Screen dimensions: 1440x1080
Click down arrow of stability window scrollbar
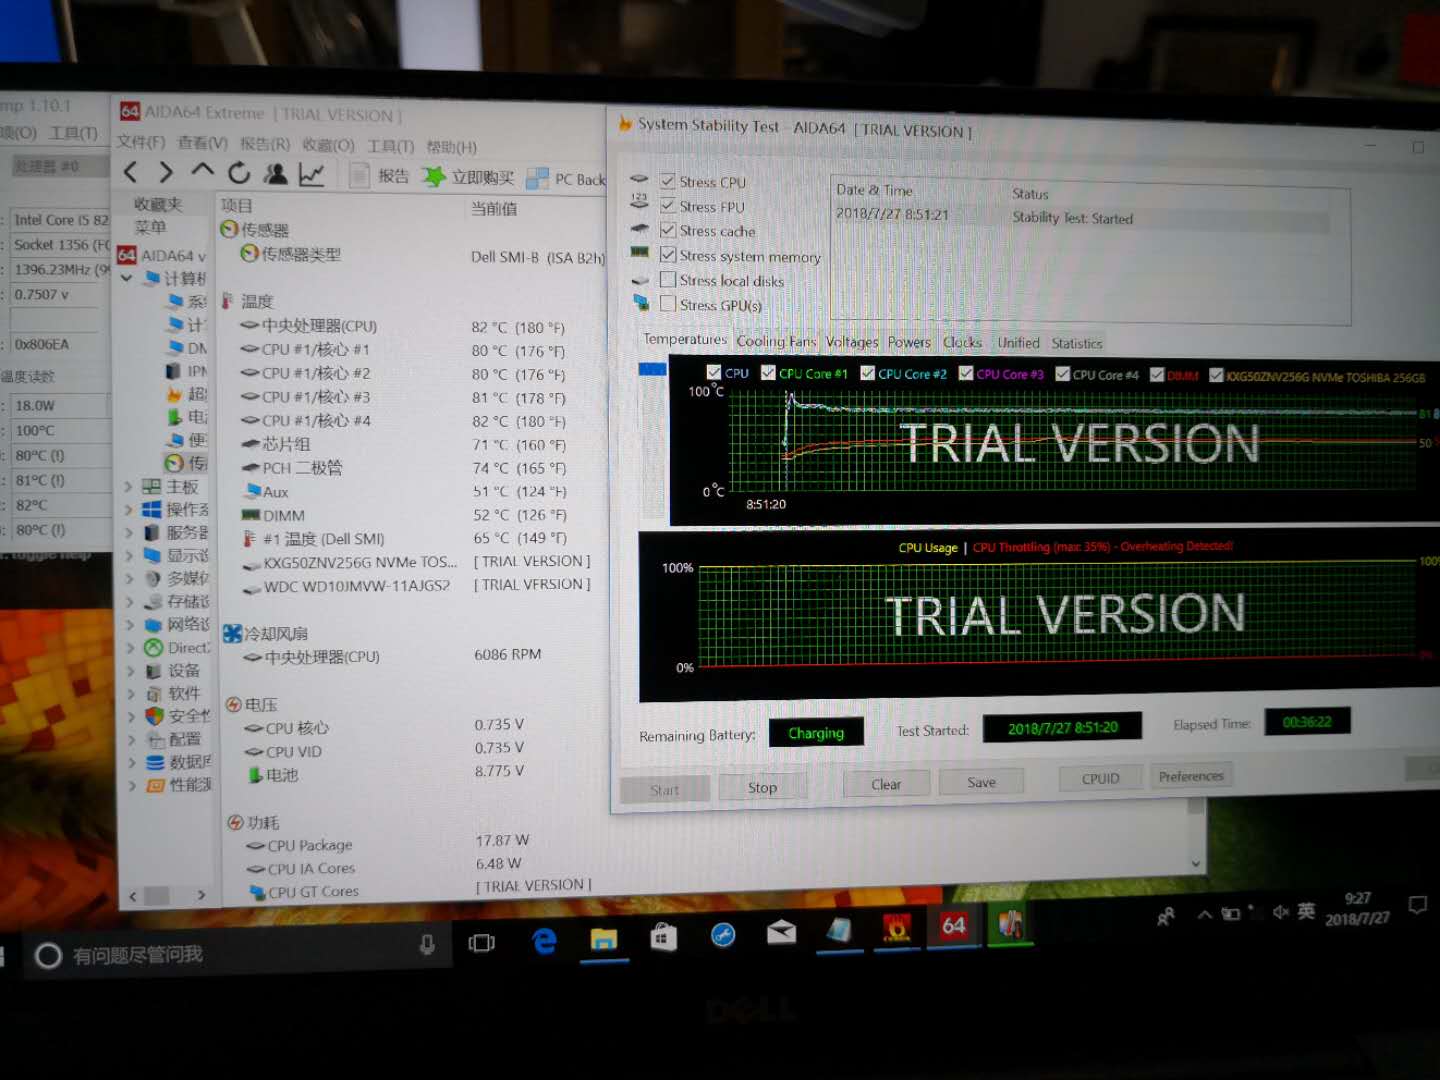pos(1195,862)
